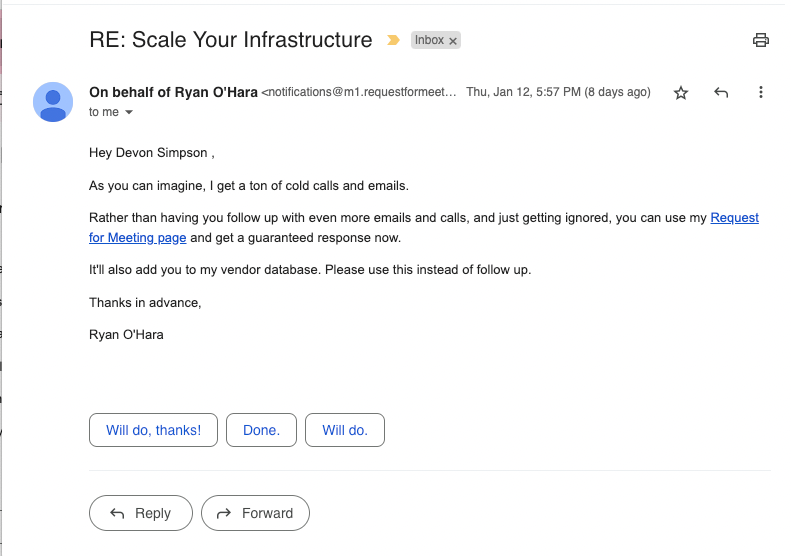This screenshot has width=791, height=556.
Task: Toggle the yellow importance marker
Action: click(393, 41)
